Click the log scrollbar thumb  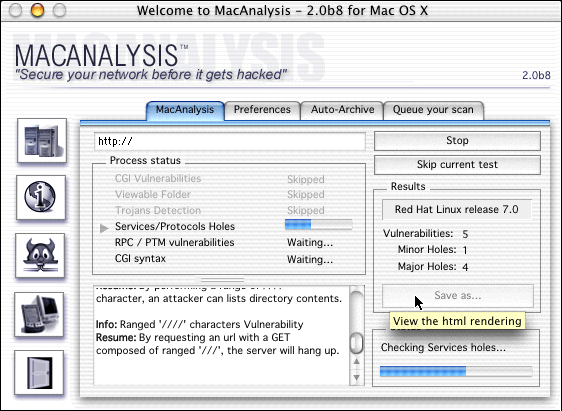pyautogui.click(x=357, y=343)
